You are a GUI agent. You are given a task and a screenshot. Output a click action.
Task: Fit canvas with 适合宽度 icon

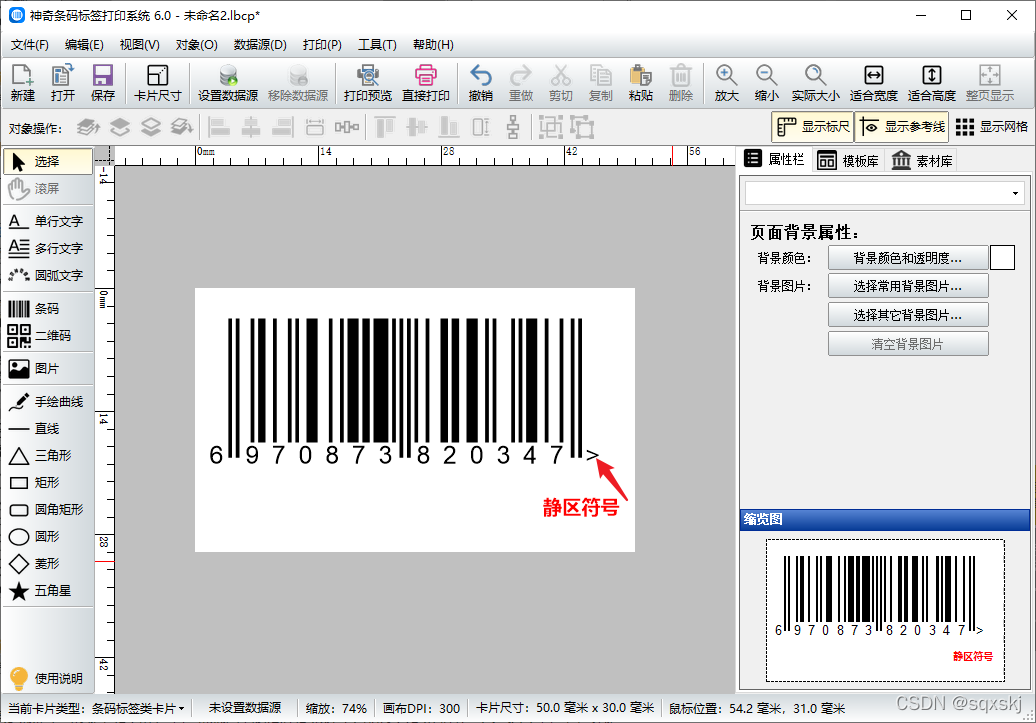[873, 83]
